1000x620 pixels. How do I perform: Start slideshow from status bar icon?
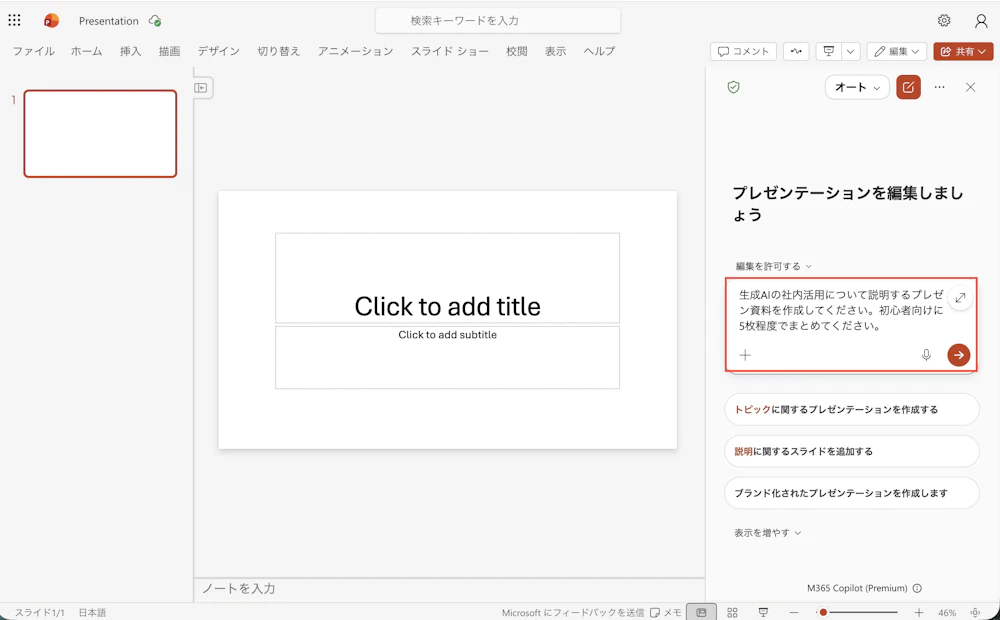coord(763,612)
